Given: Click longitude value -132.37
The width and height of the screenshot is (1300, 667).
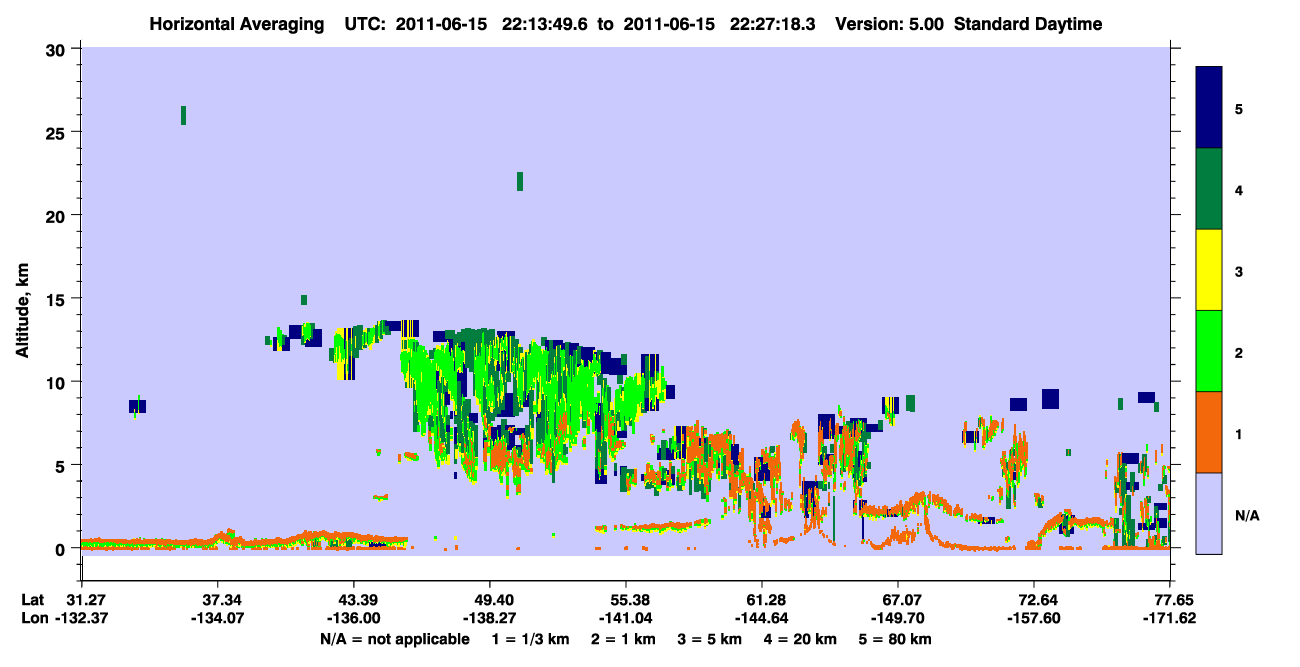Looking at the screenshot, I should click(x=81, y=618).
